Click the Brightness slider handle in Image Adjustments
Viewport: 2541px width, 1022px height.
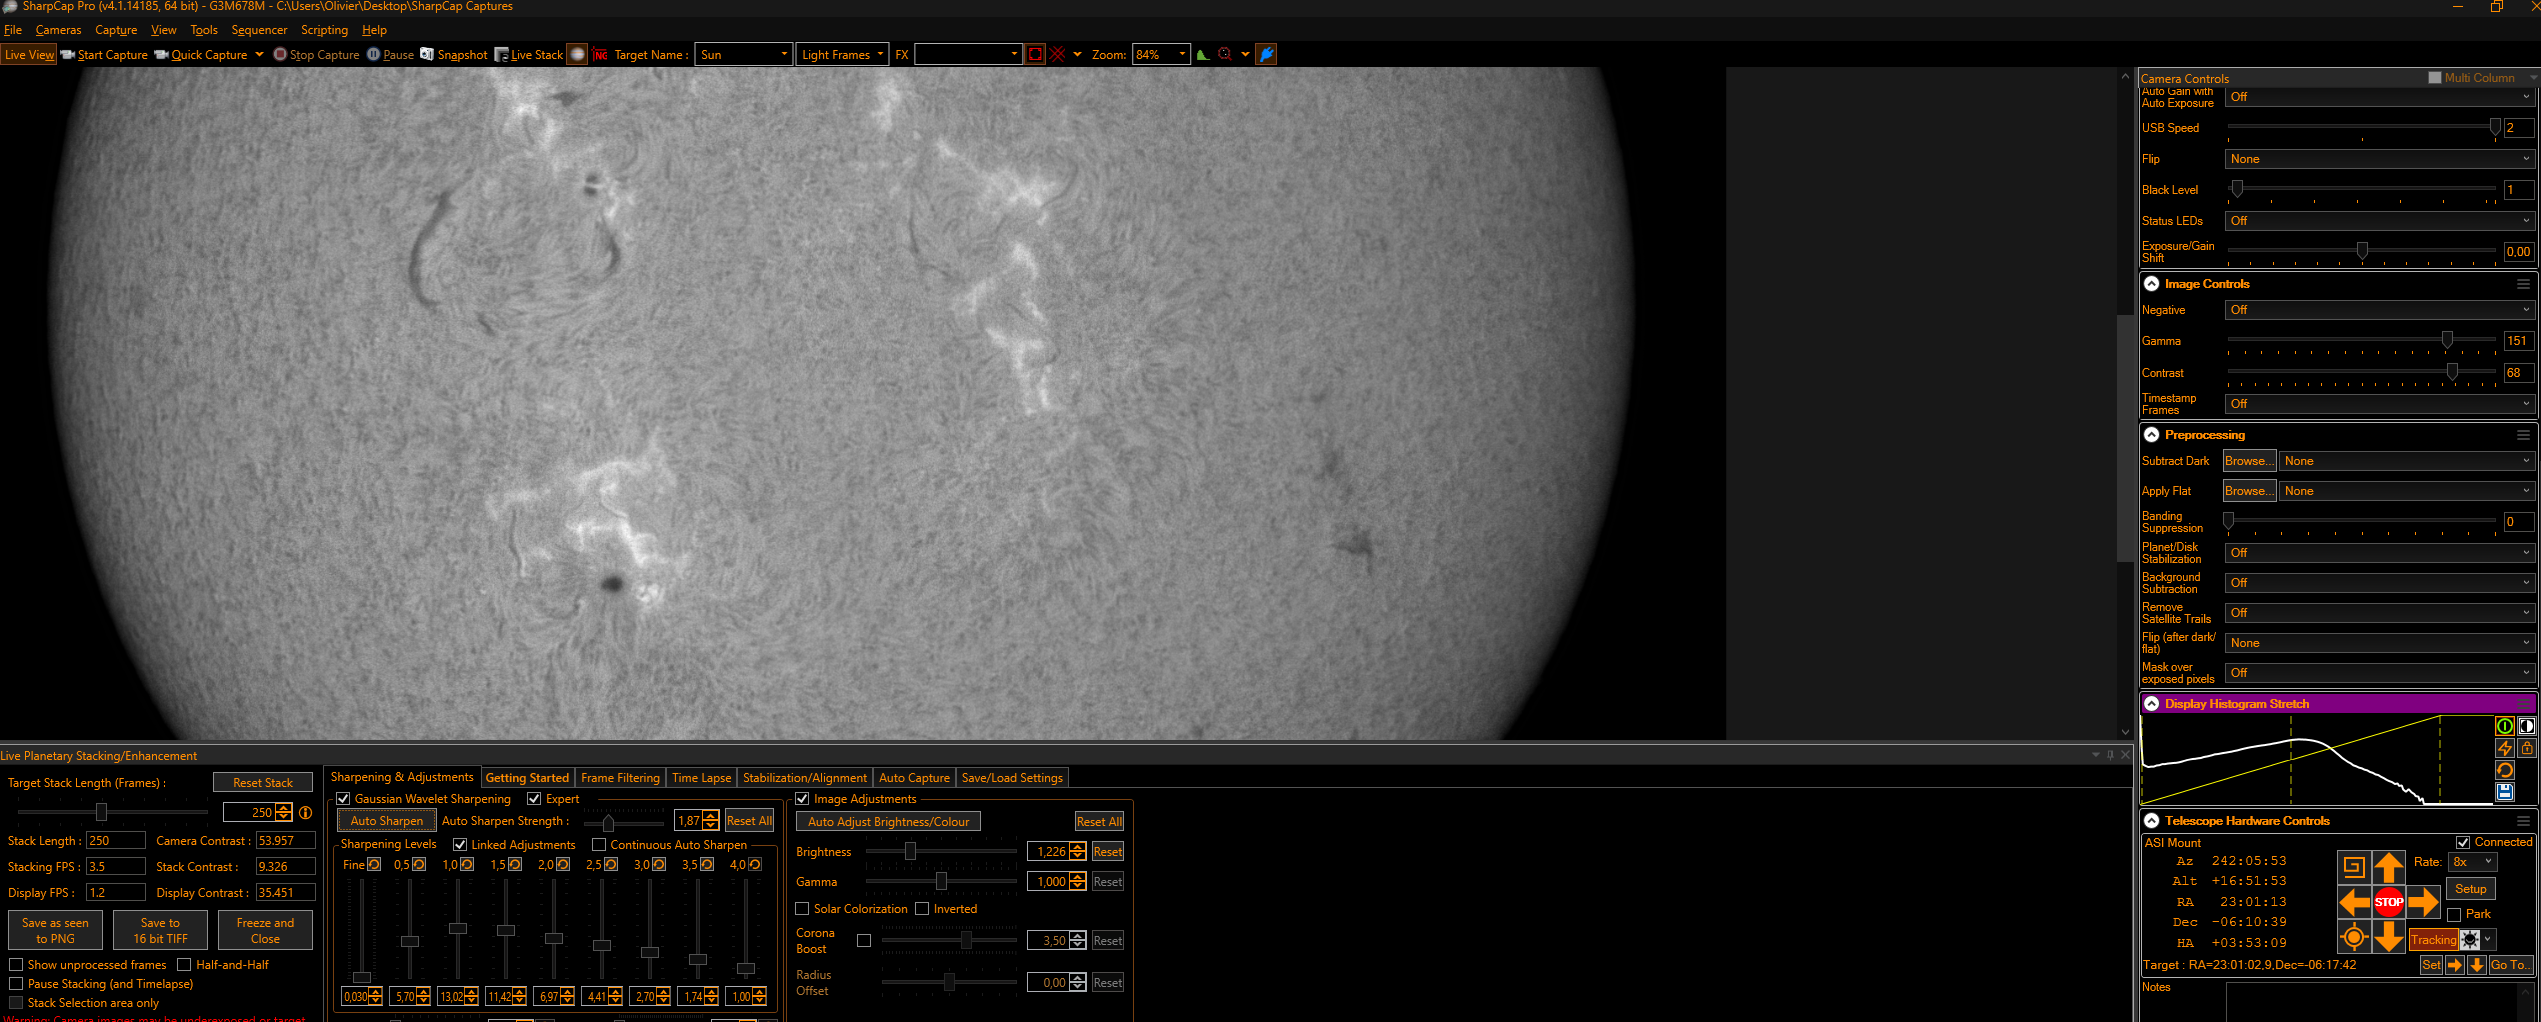[x=910, y=851]
